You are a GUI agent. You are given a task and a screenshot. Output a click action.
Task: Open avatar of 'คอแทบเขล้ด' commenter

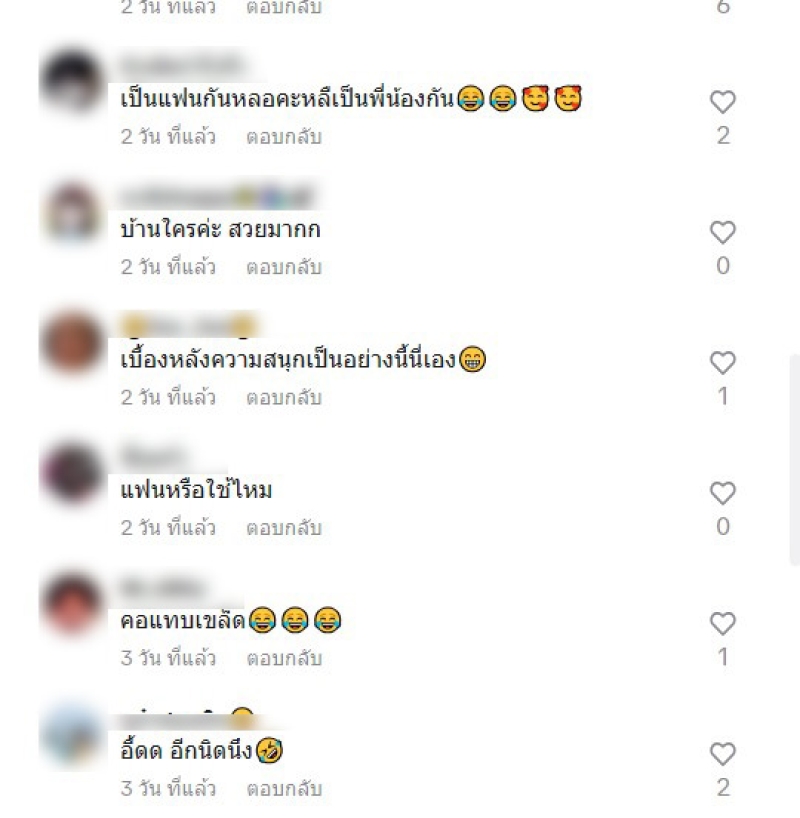pos(72,604)
